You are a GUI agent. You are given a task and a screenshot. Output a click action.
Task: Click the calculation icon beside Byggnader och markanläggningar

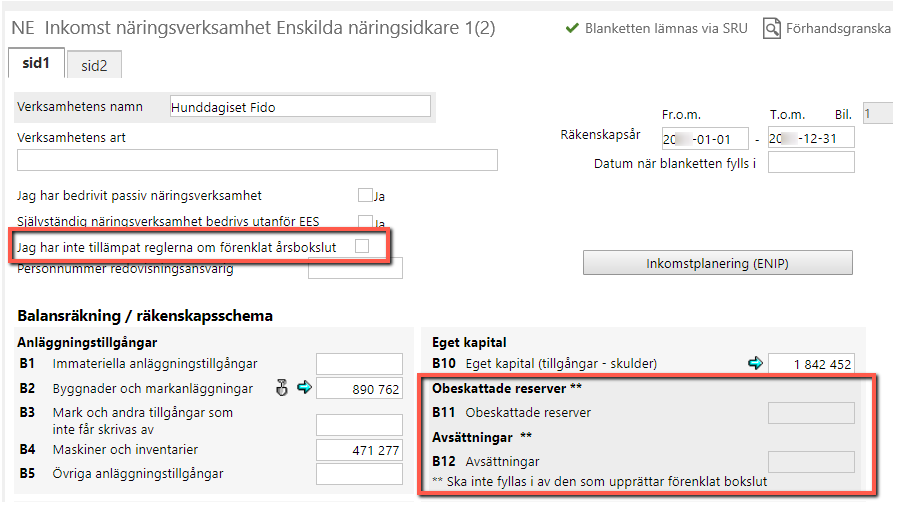coord(281,388)
